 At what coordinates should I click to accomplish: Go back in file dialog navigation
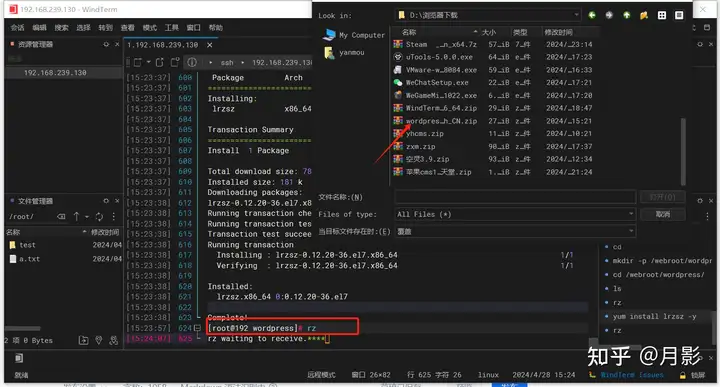[592, 15]
